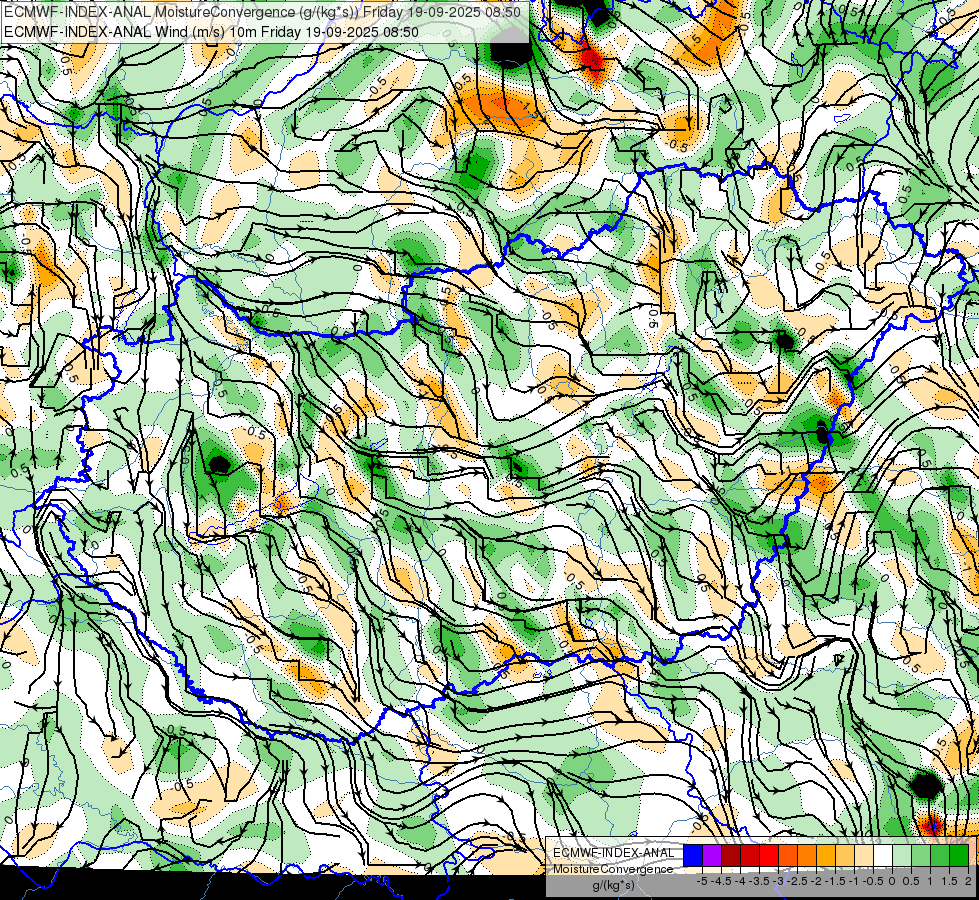
Task: Click the MoistureConvergence title line at top
Action: [262, 11]
